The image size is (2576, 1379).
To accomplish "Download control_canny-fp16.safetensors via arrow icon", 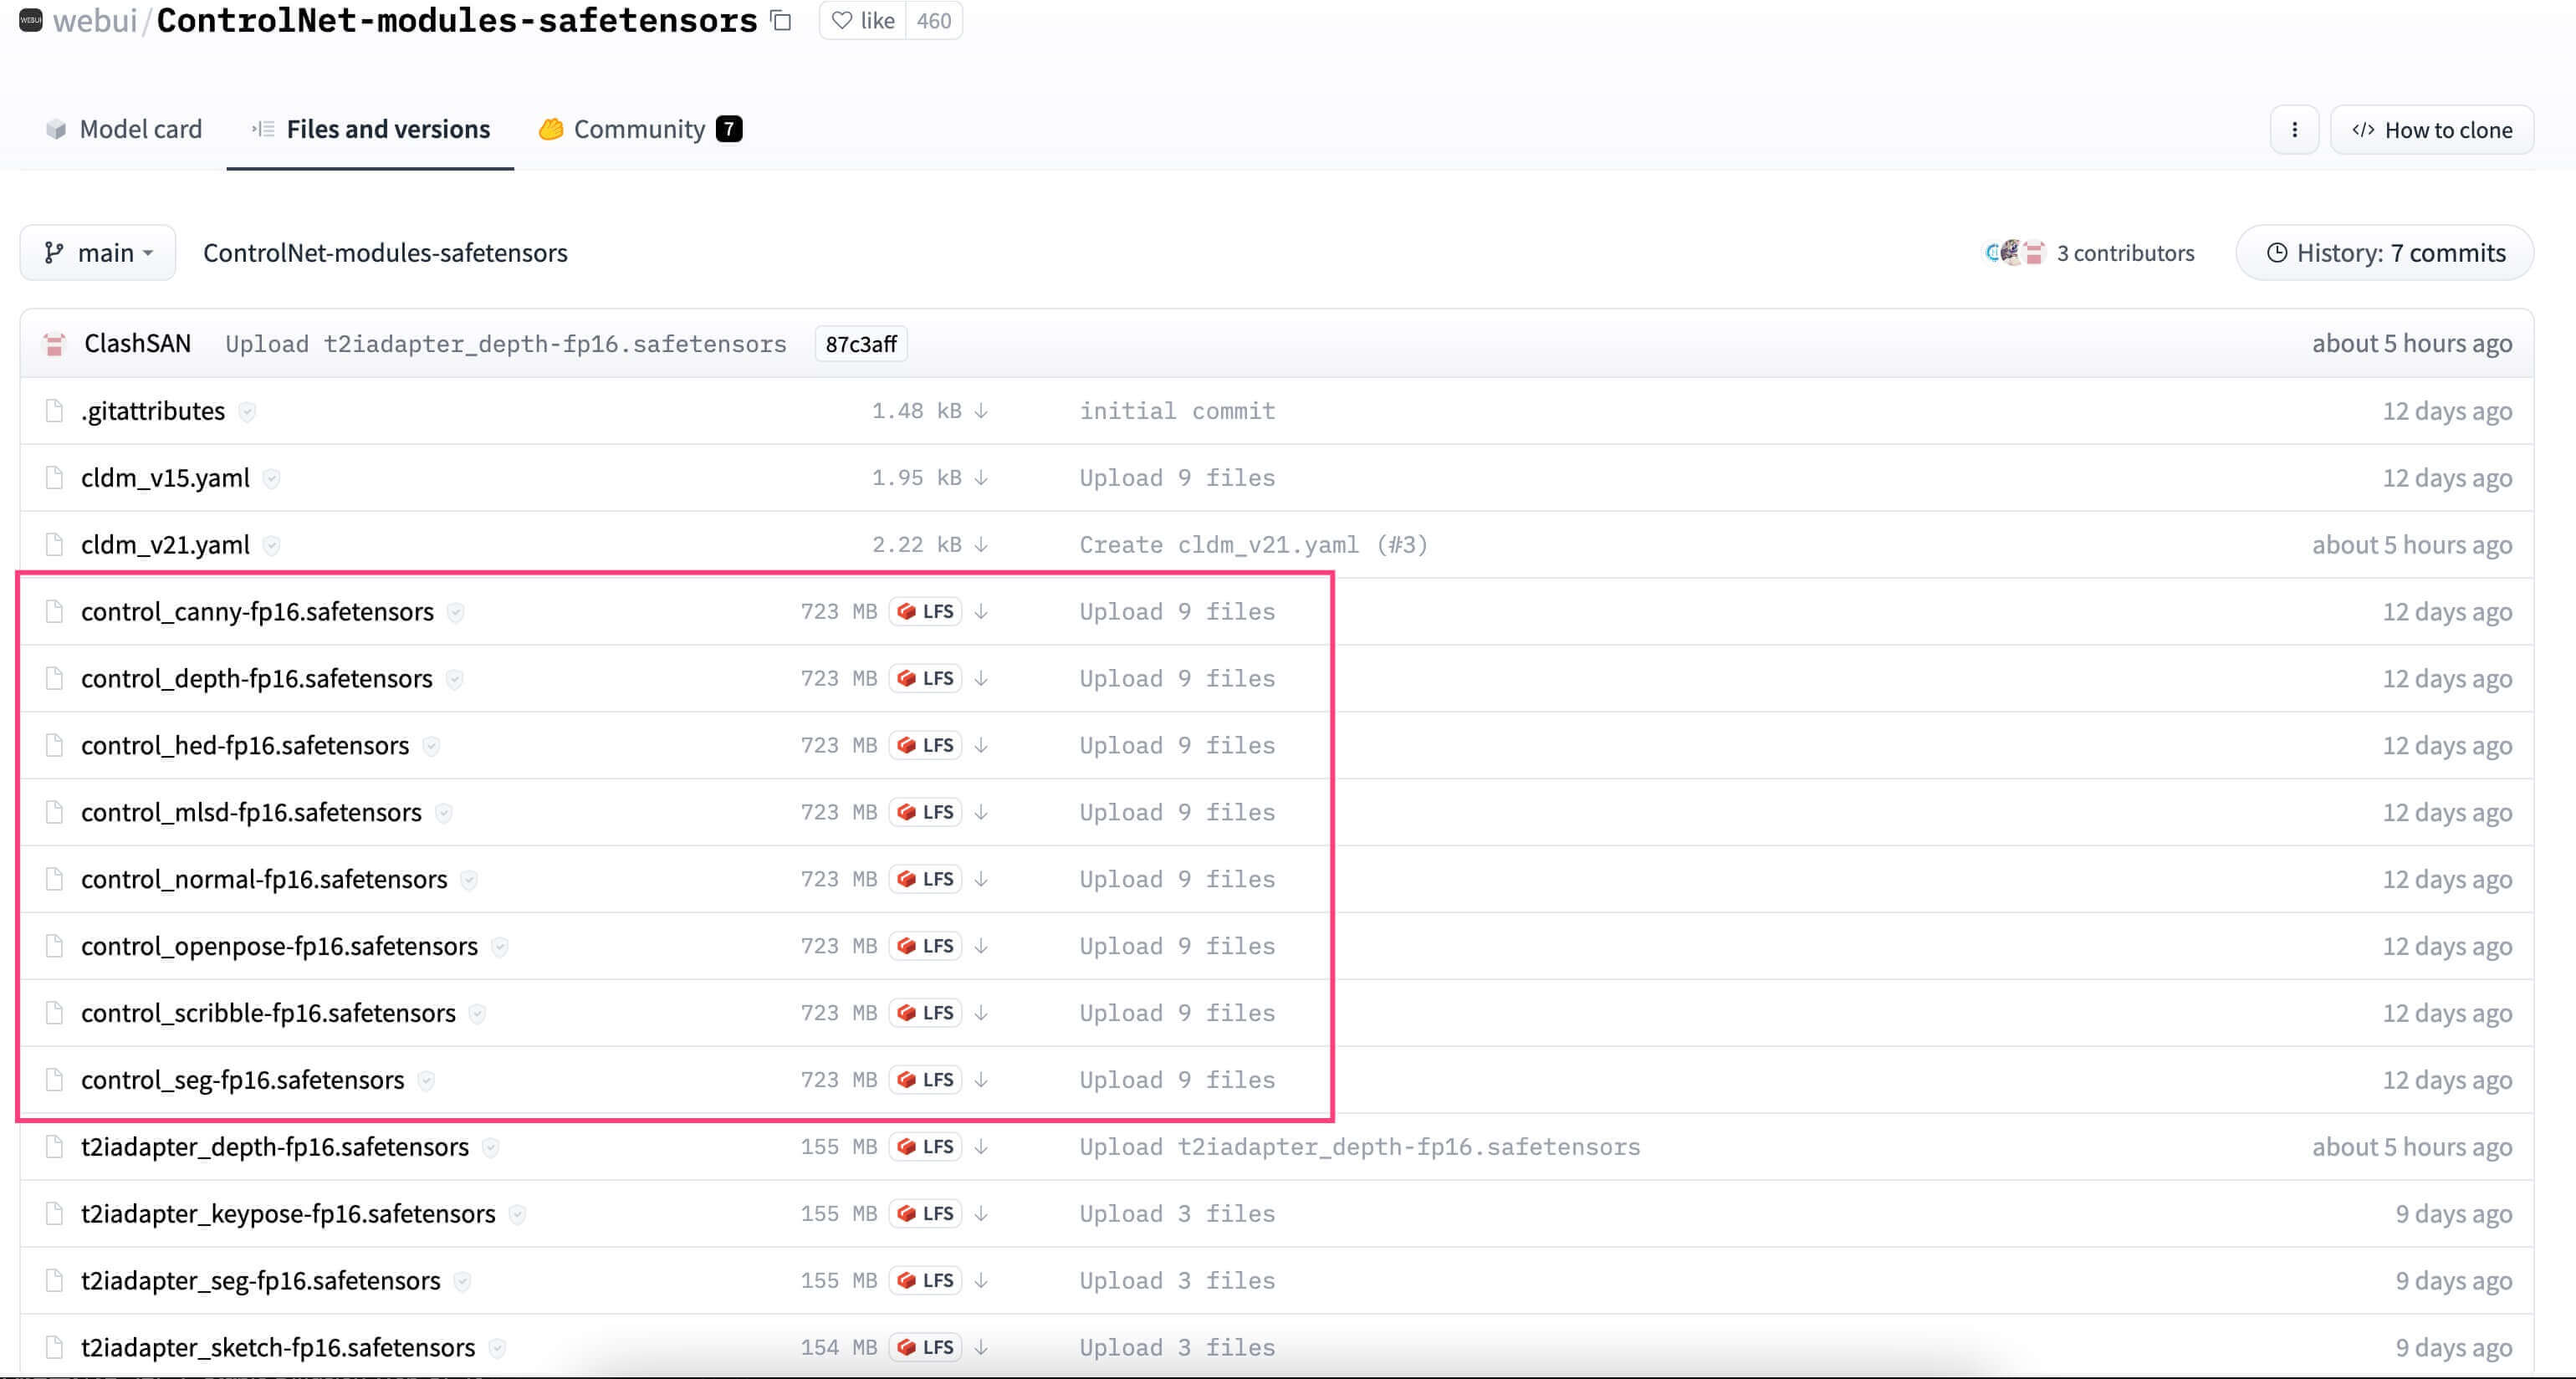I will [x=981, y=611].
